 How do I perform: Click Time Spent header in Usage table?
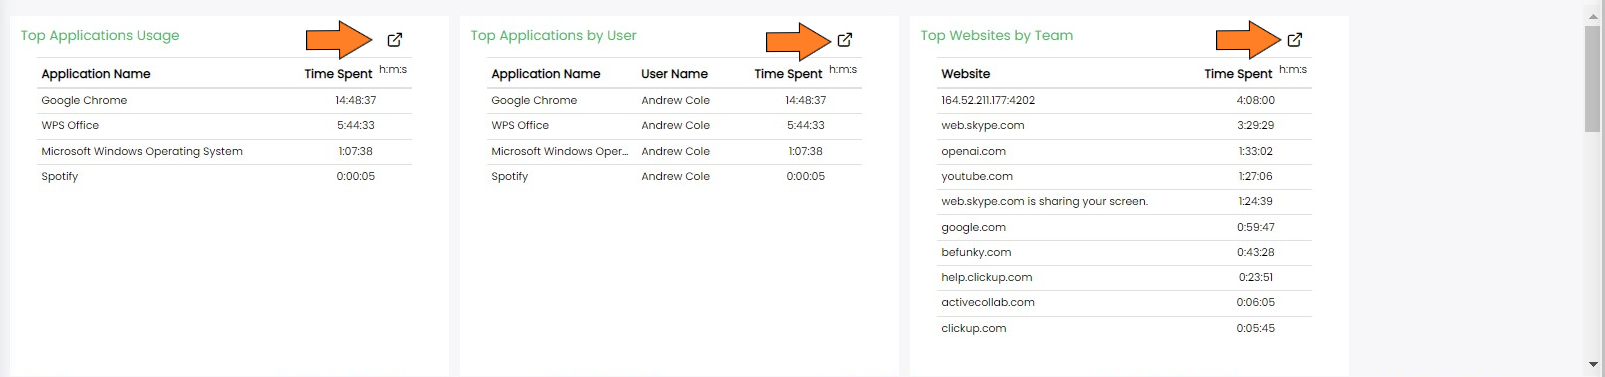[x=338, y=74]
